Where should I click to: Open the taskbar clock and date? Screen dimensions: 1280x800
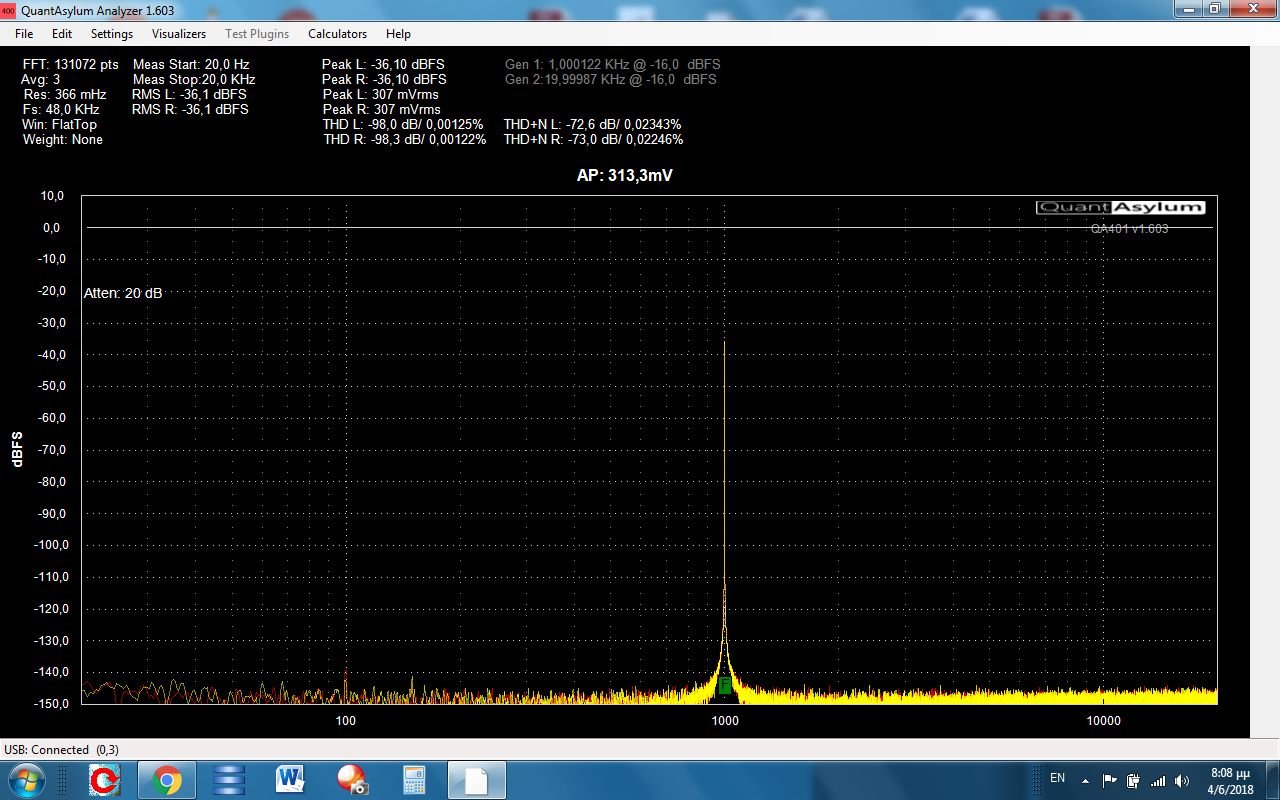[1230, 780]
